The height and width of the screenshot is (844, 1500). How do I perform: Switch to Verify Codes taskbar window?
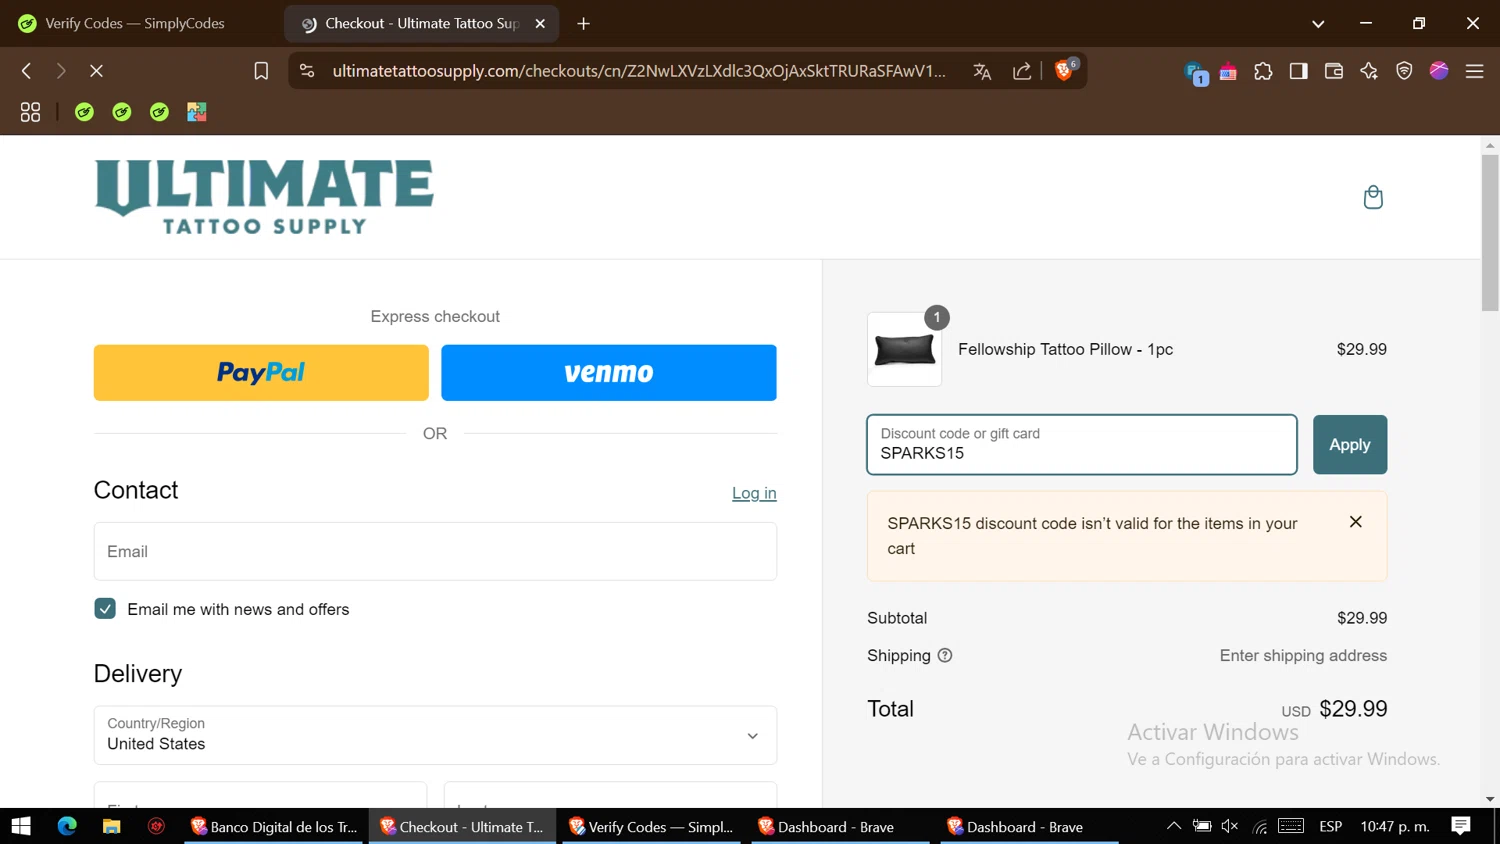[651, 826]
